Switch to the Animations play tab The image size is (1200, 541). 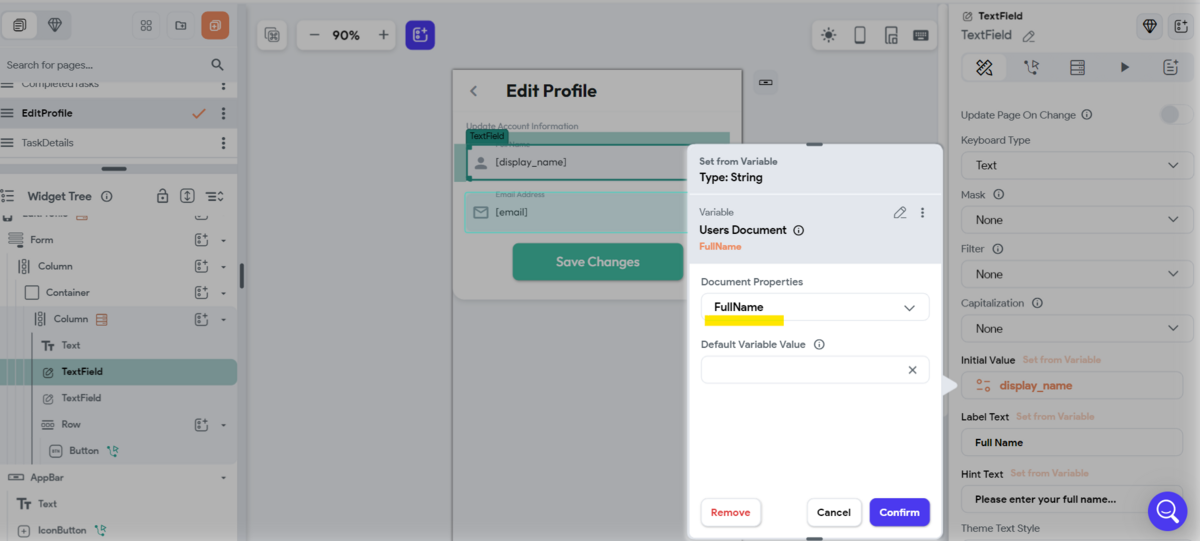point(1124,67)
